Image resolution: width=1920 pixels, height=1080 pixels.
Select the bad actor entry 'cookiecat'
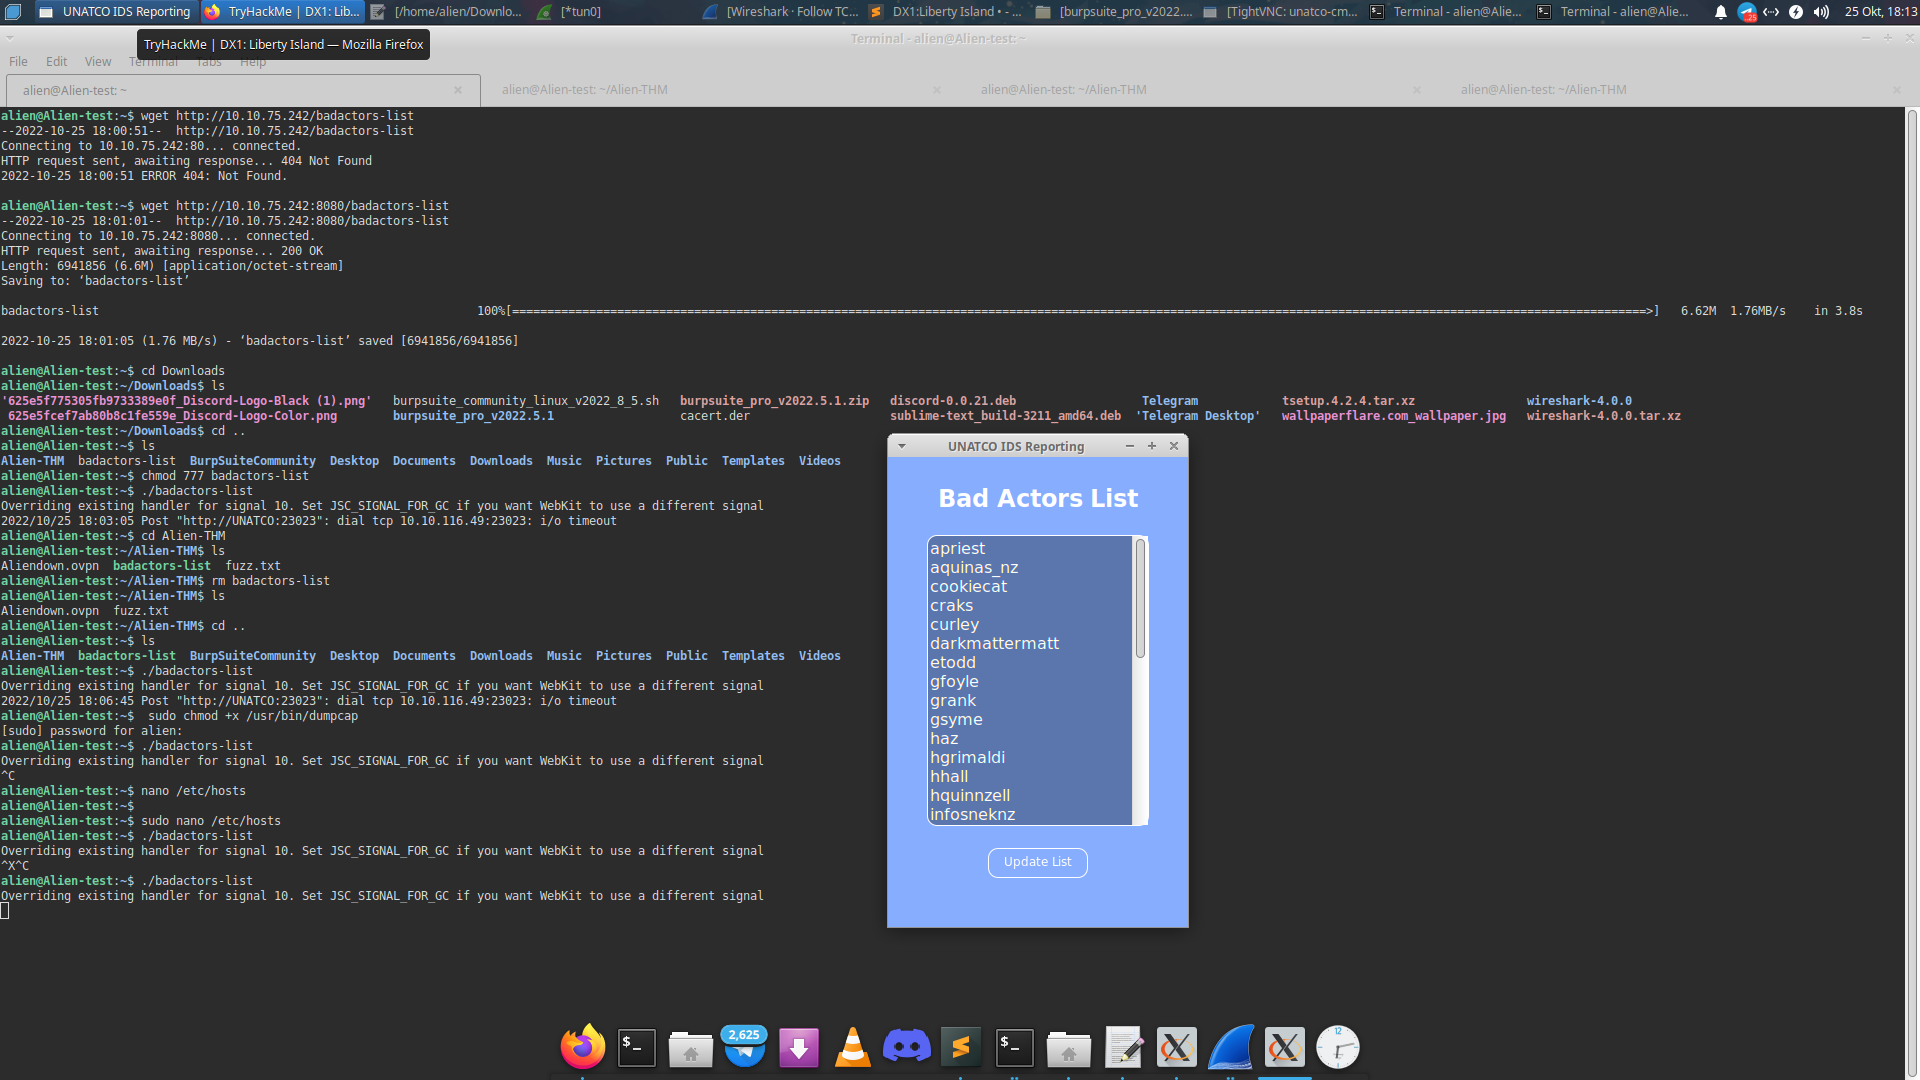tap(968, 586)
